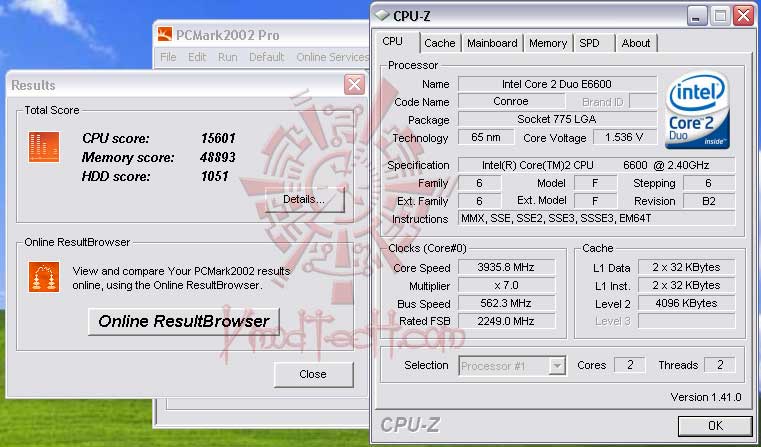Click the Multiplier value x 7.0
The image size is (761, 447).
(506, 285)
